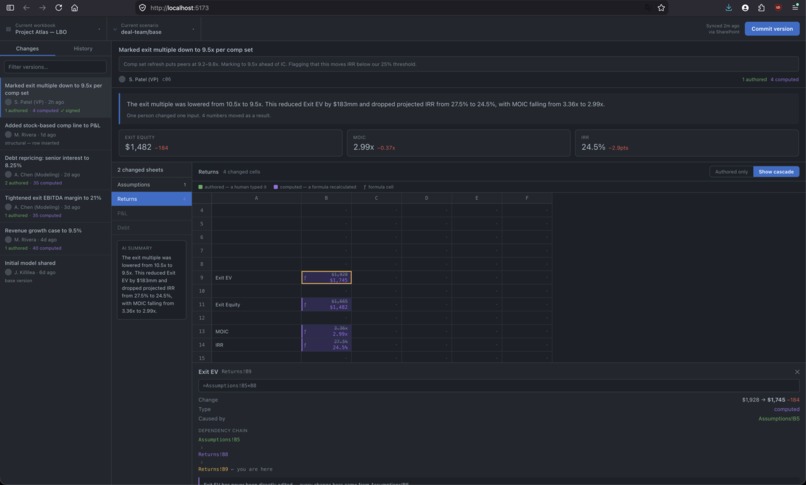Click the MOIC 2.99x metric card

point(459,143)
